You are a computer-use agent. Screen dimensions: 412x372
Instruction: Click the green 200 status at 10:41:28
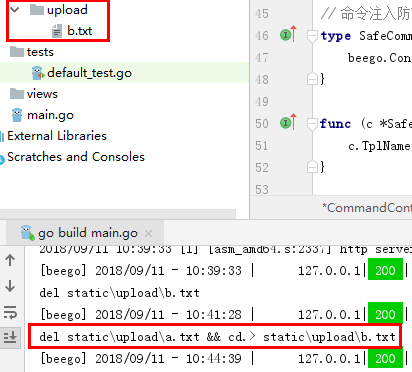pyautogui.click(x=385, y=314)
